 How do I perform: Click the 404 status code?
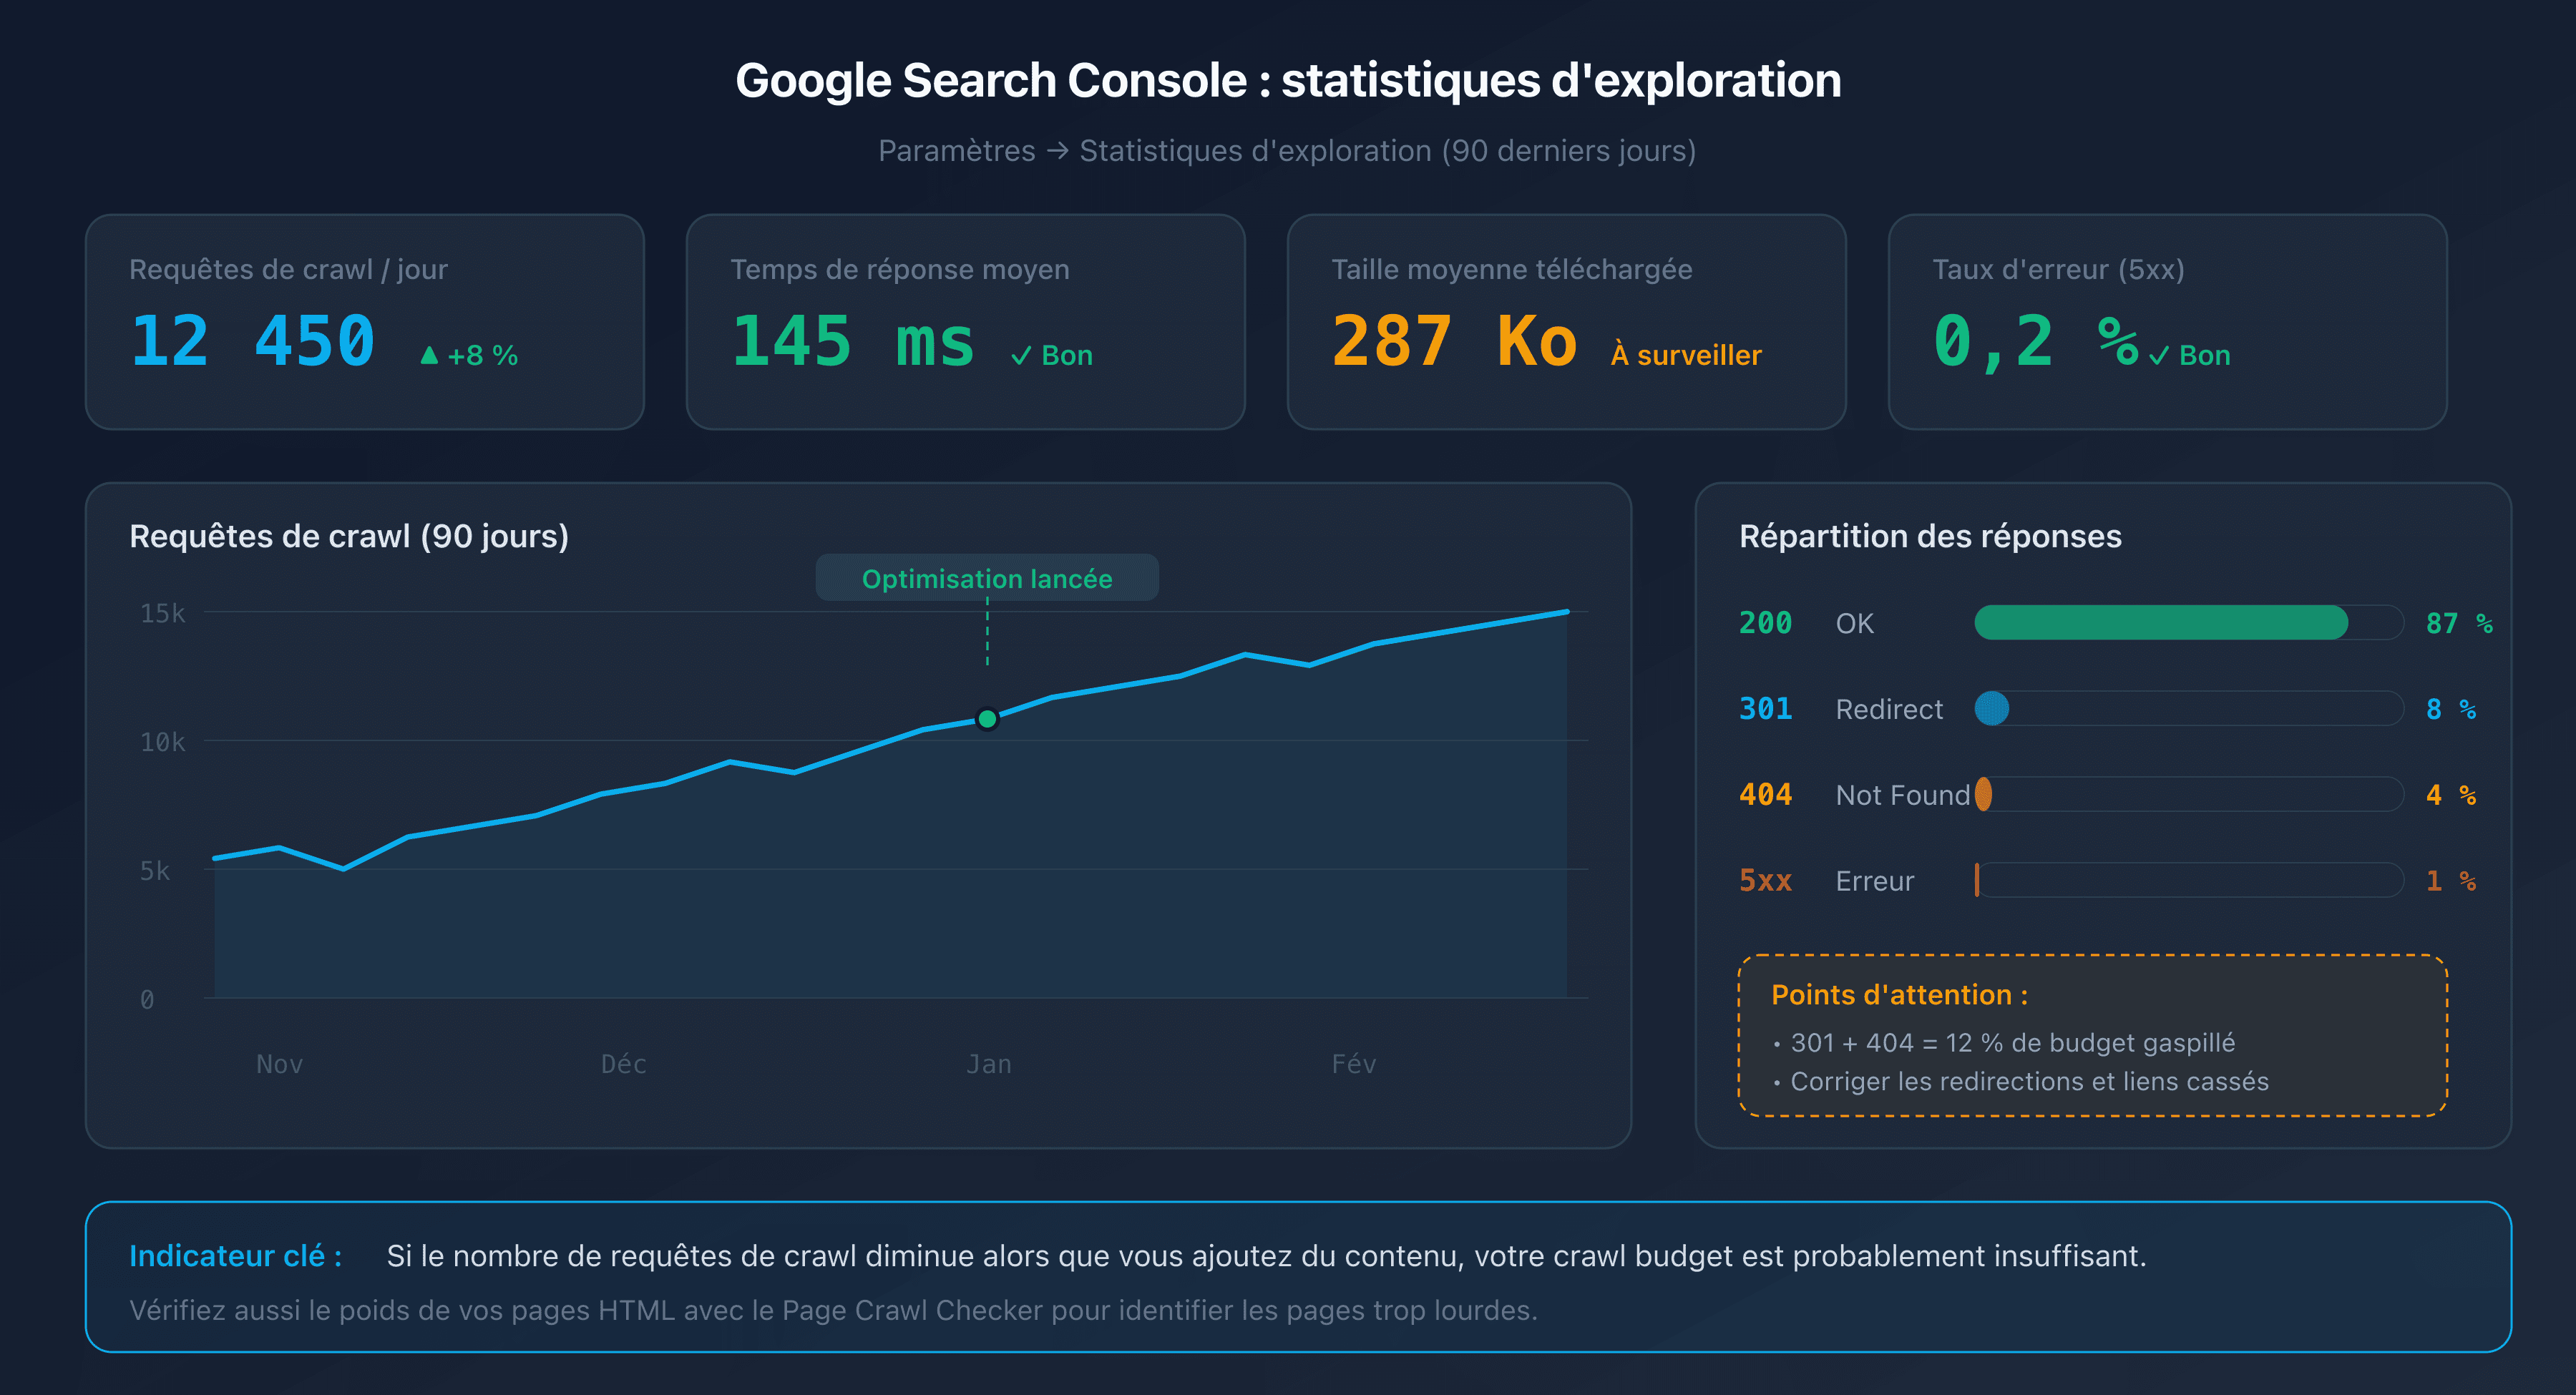[x=1765, y=795]
